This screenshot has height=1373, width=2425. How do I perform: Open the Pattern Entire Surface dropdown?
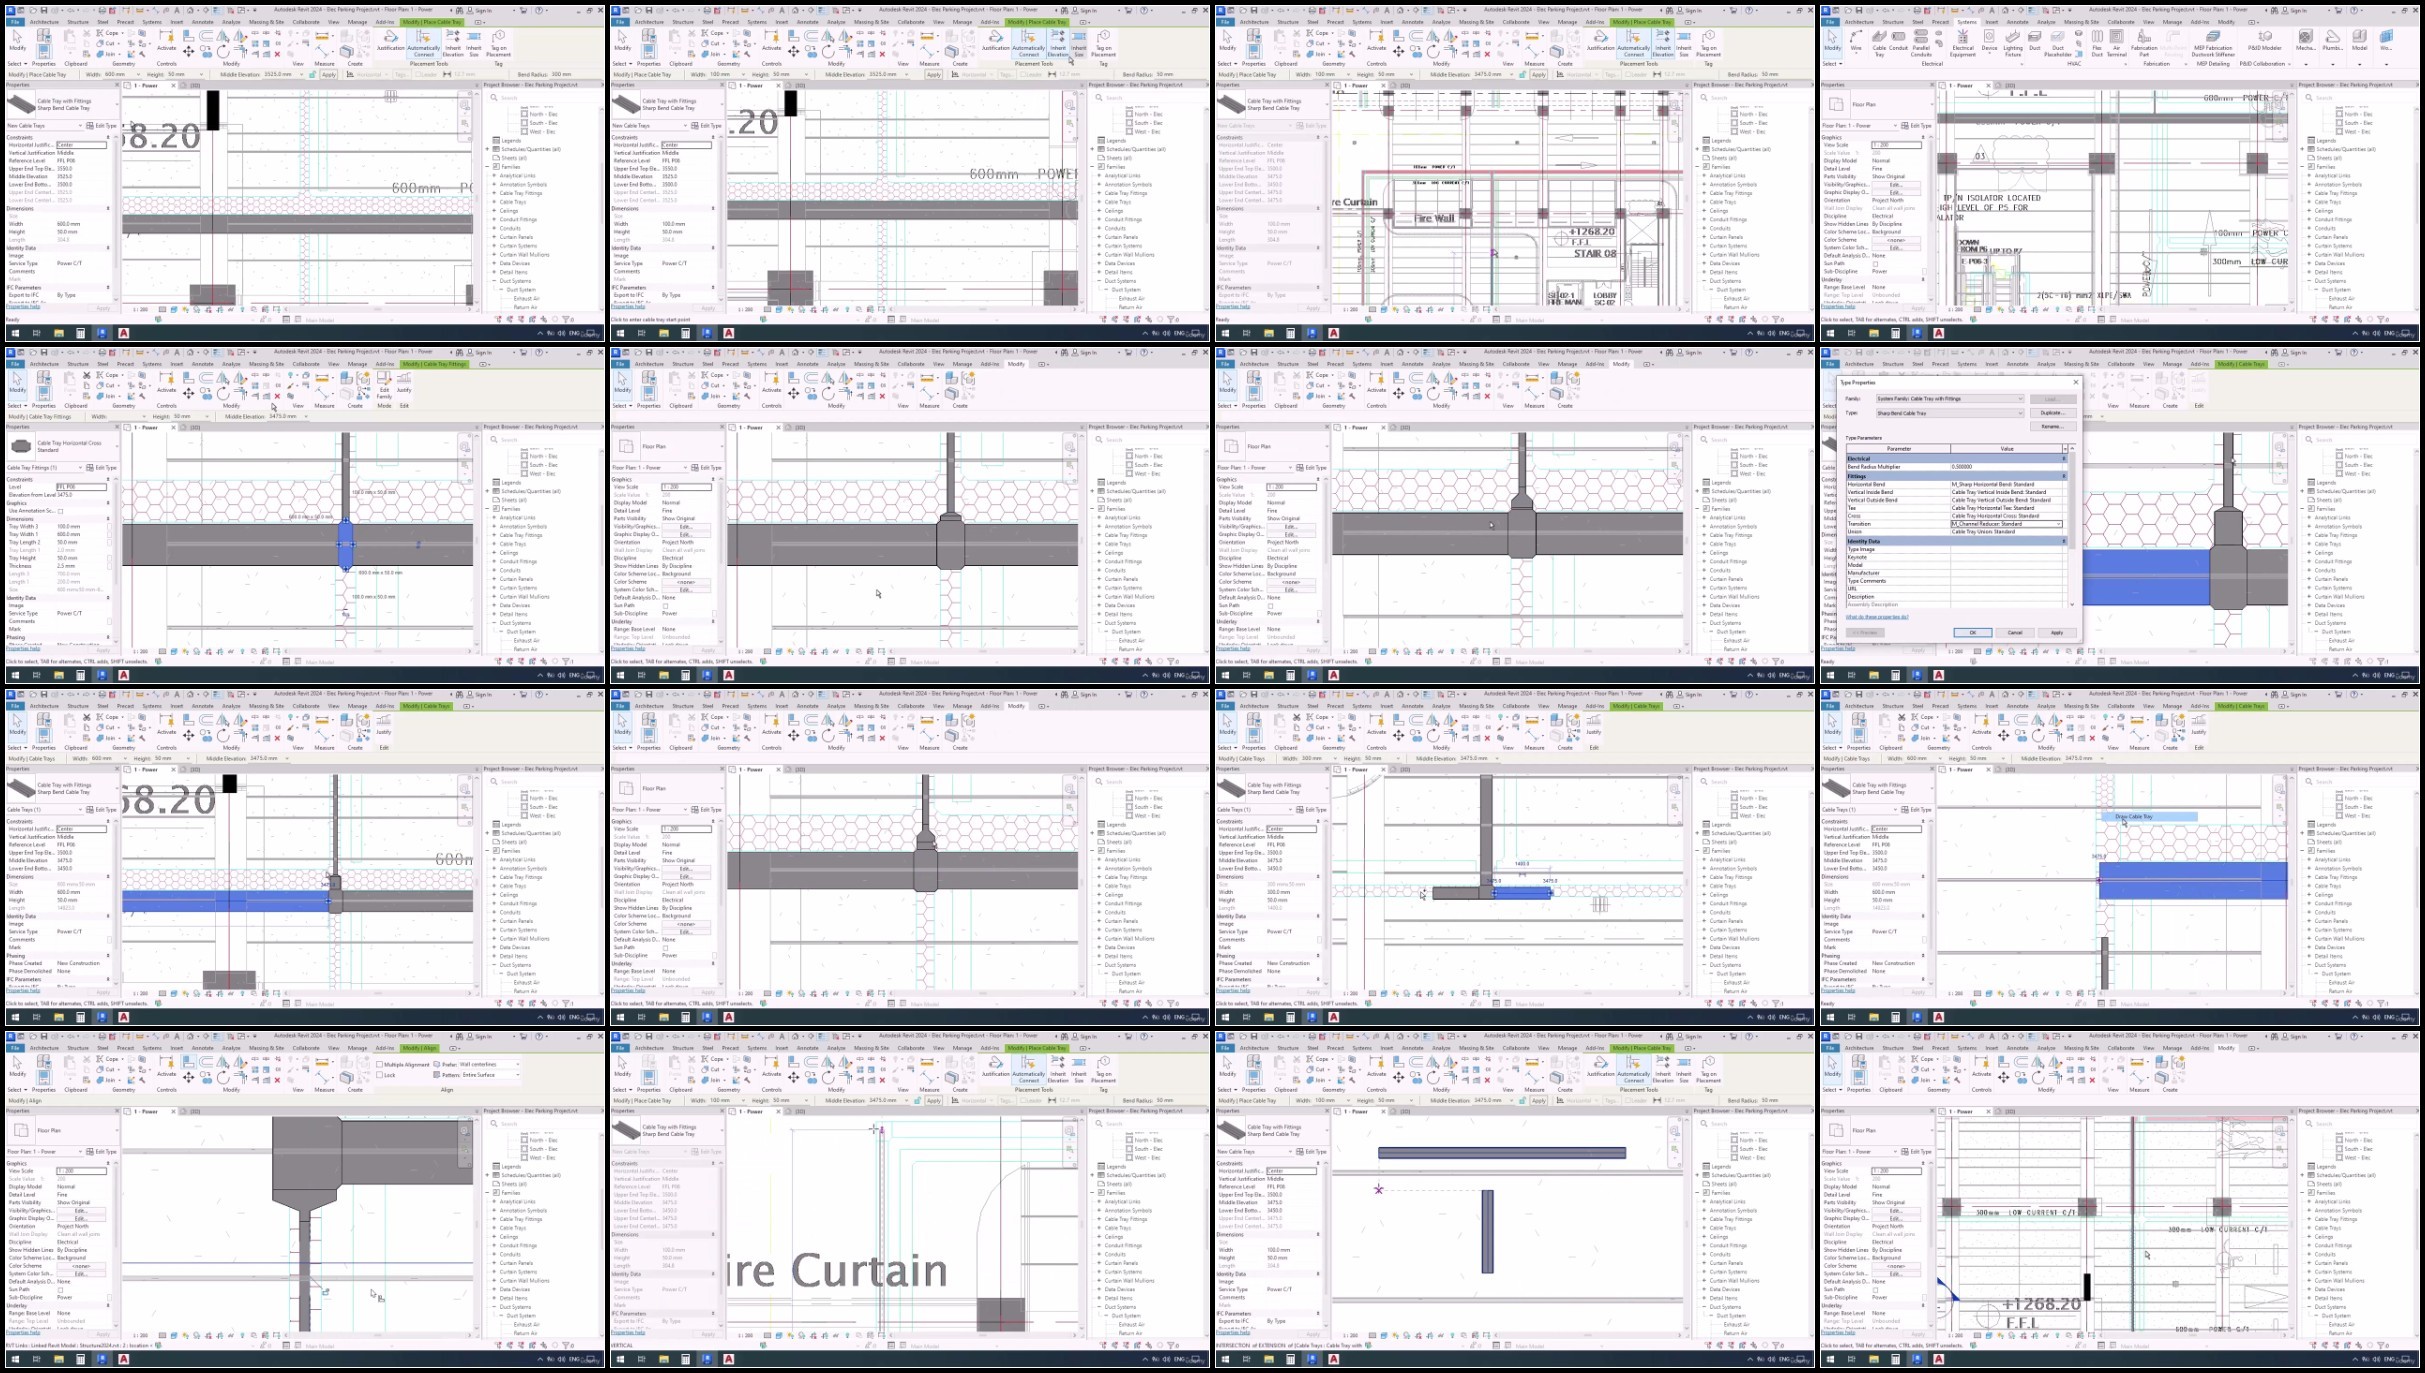tap(490, 1075)
